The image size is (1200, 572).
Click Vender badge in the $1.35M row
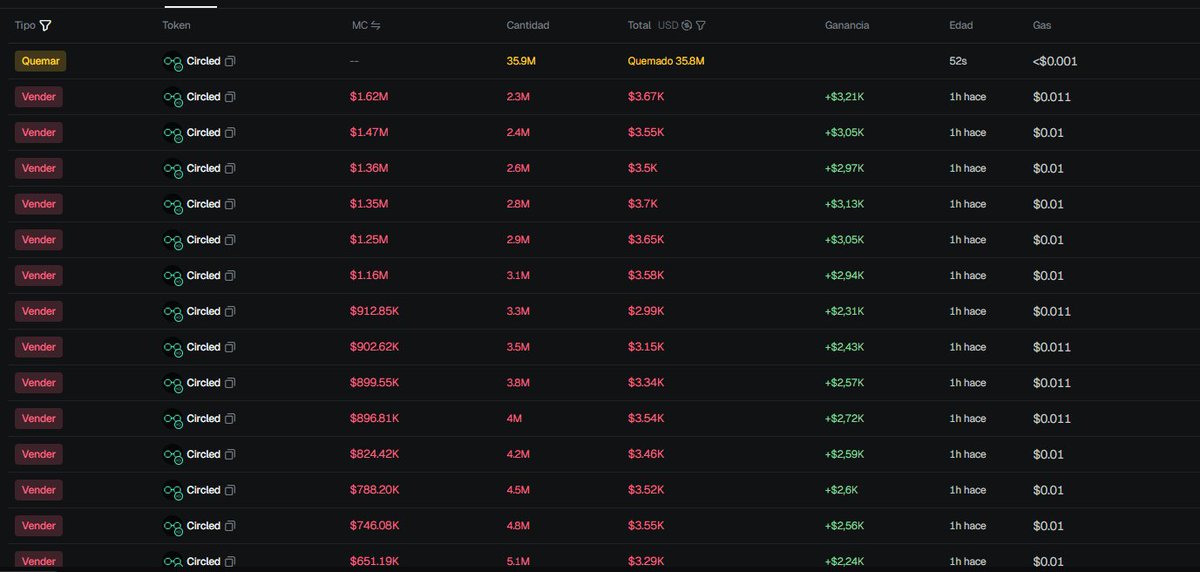click(x=39, y=204)
